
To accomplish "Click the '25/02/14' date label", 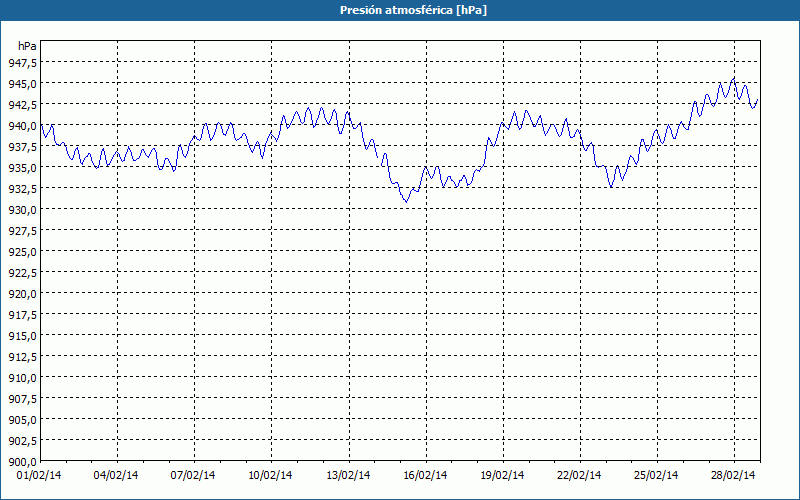I will (656, 475).
